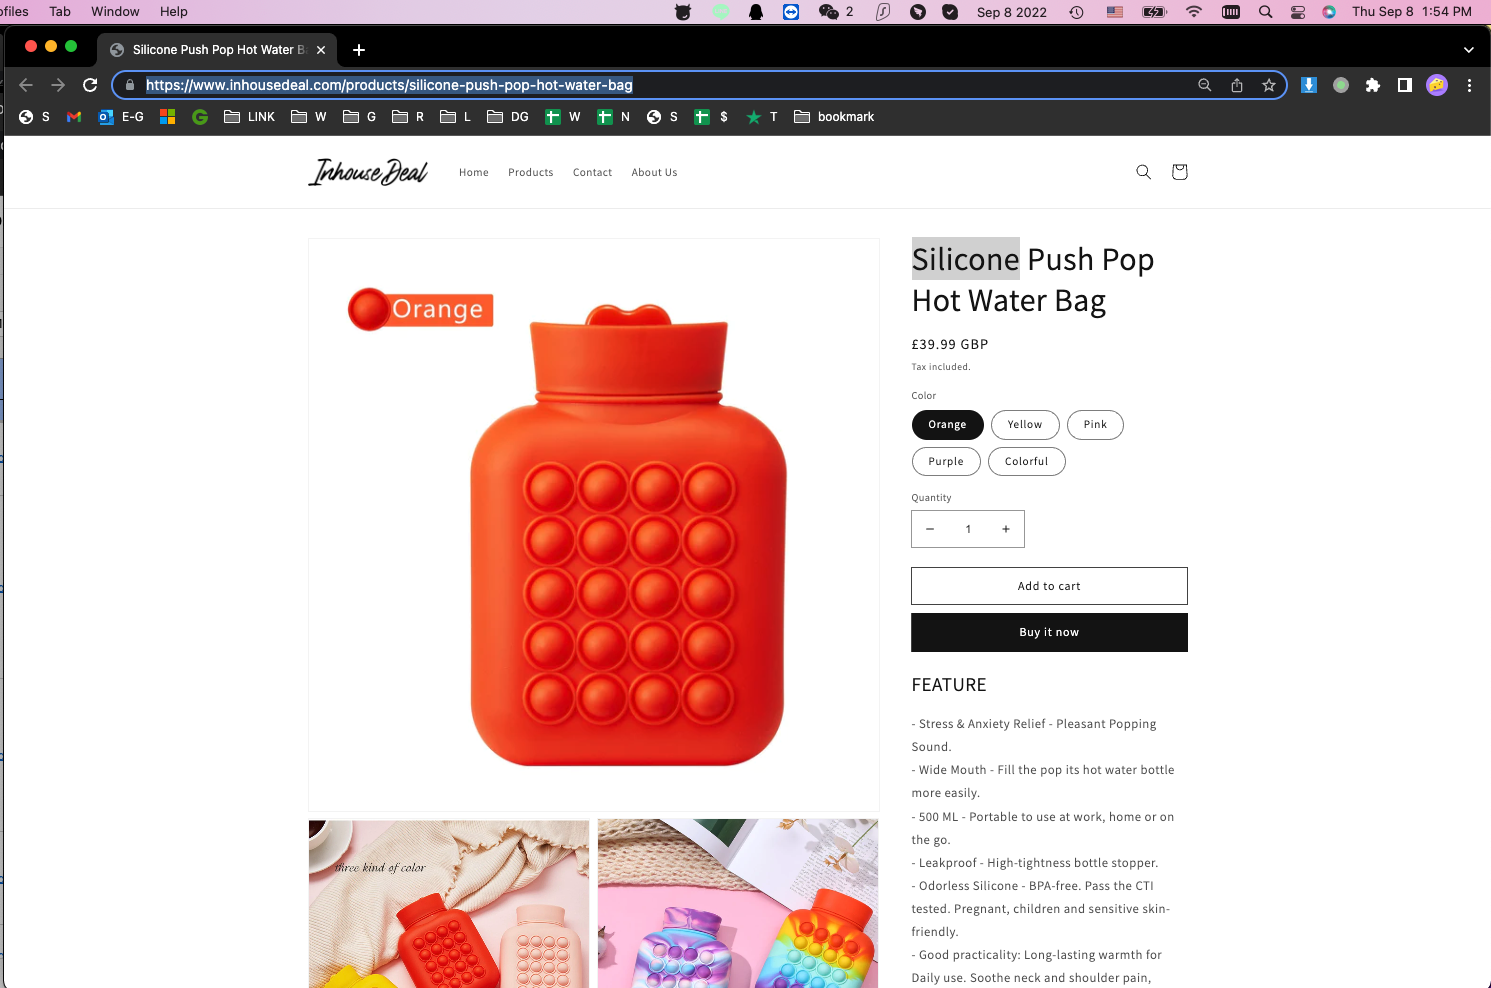Select the Pink color option
The width and height of the screenshot is (1491, 988).
click(1095, 425)
